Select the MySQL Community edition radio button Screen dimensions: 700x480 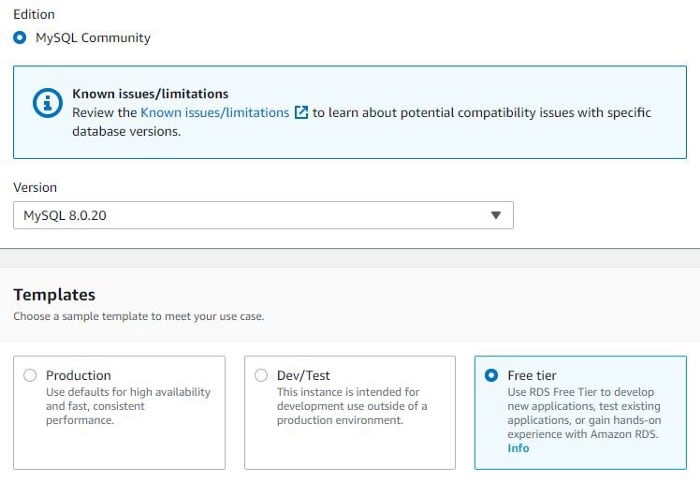(20, 38)
